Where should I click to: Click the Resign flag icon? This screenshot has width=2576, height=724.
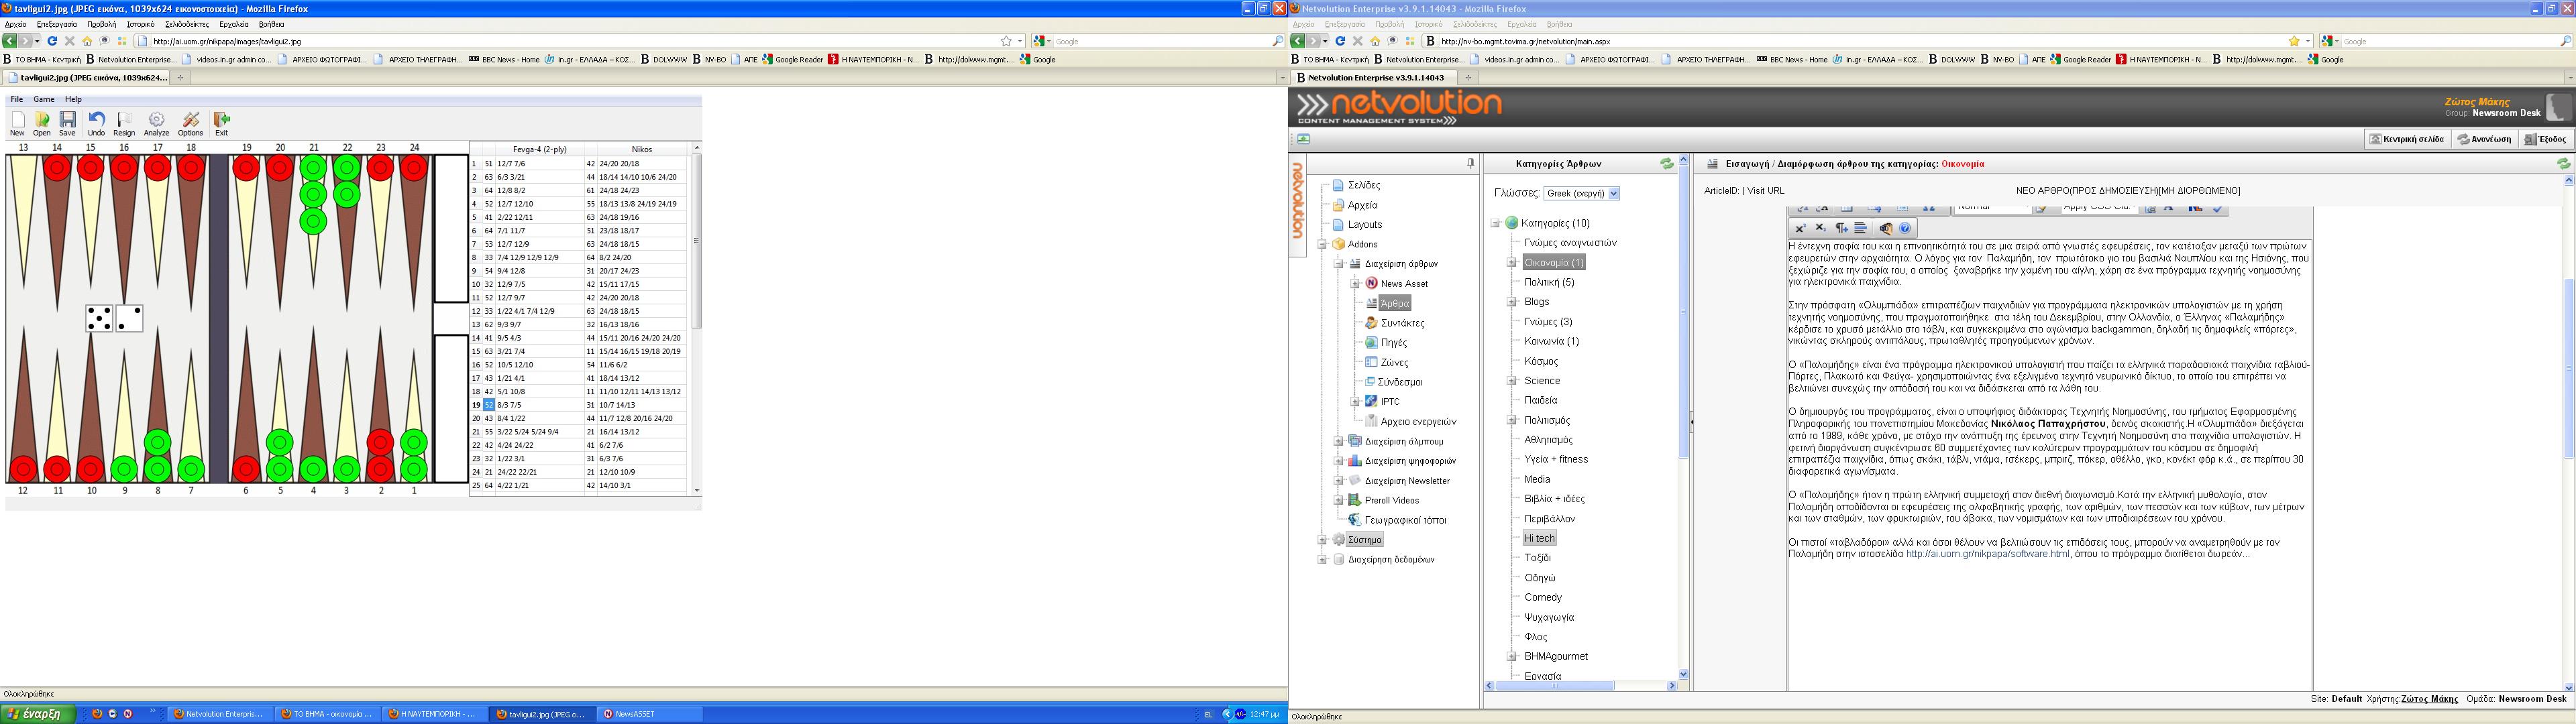(124, 121)
